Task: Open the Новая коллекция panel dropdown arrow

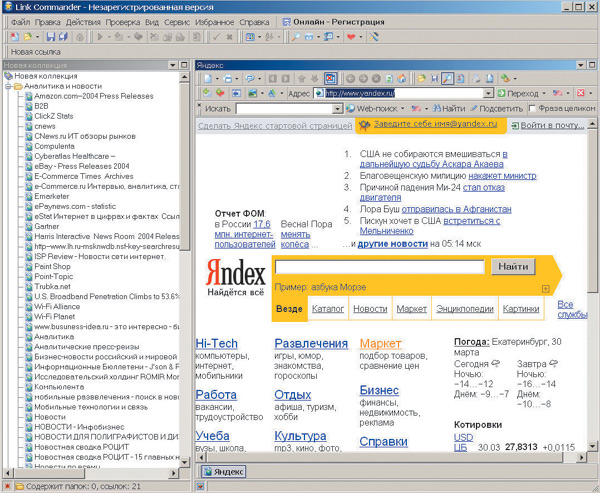Action: click(x=173, y=65)
